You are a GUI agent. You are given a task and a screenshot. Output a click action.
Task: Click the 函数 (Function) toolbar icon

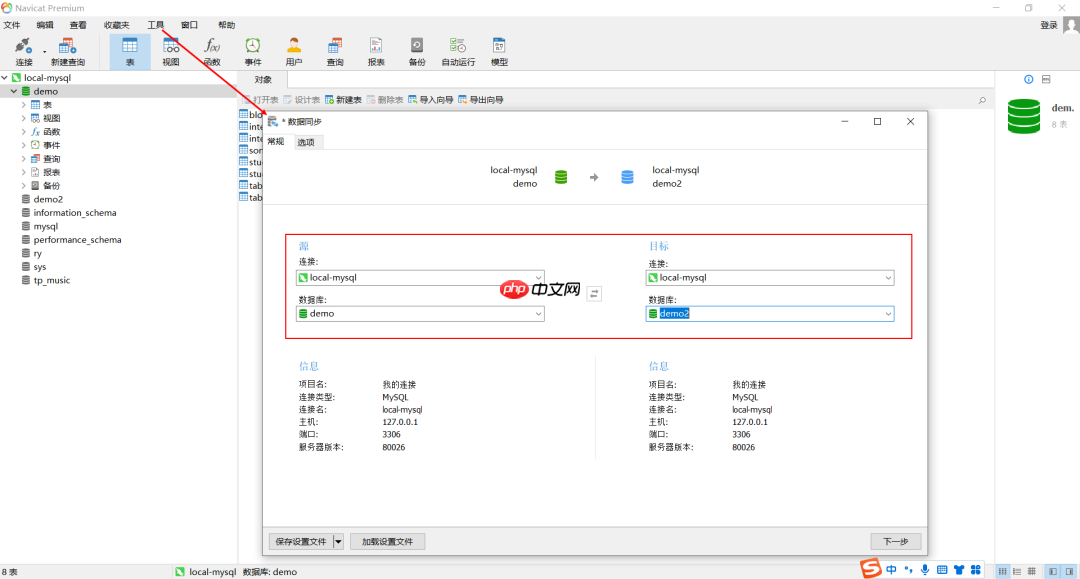[x=212, y=50]
